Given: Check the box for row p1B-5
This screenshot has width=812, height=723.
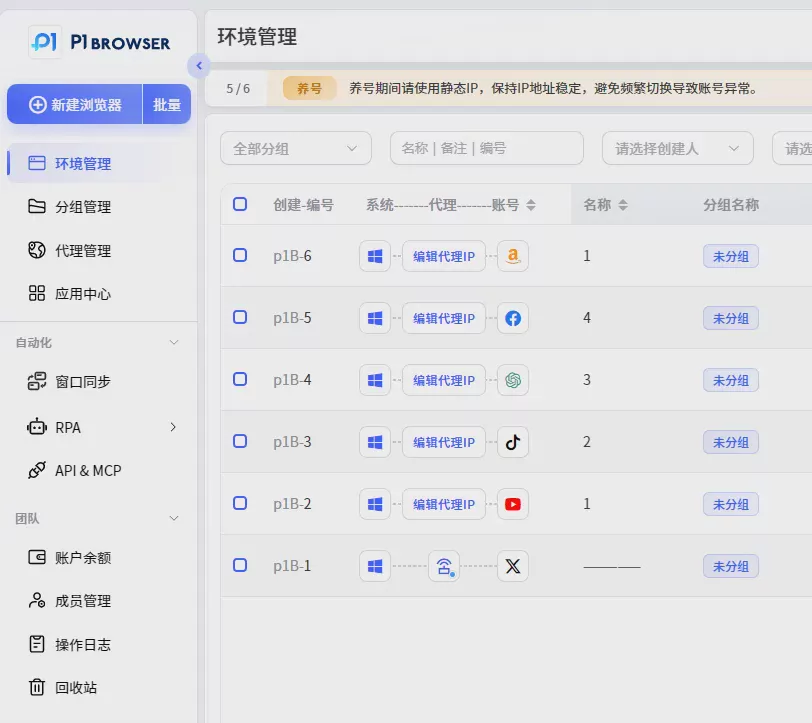Looking at the screenshot, I should point(240,317).
